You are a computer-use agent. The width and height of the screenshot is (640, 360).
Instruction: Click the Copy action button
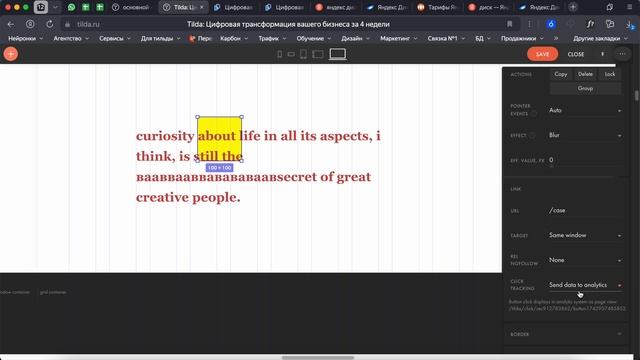pyautogui.click(x=560, y=74)
